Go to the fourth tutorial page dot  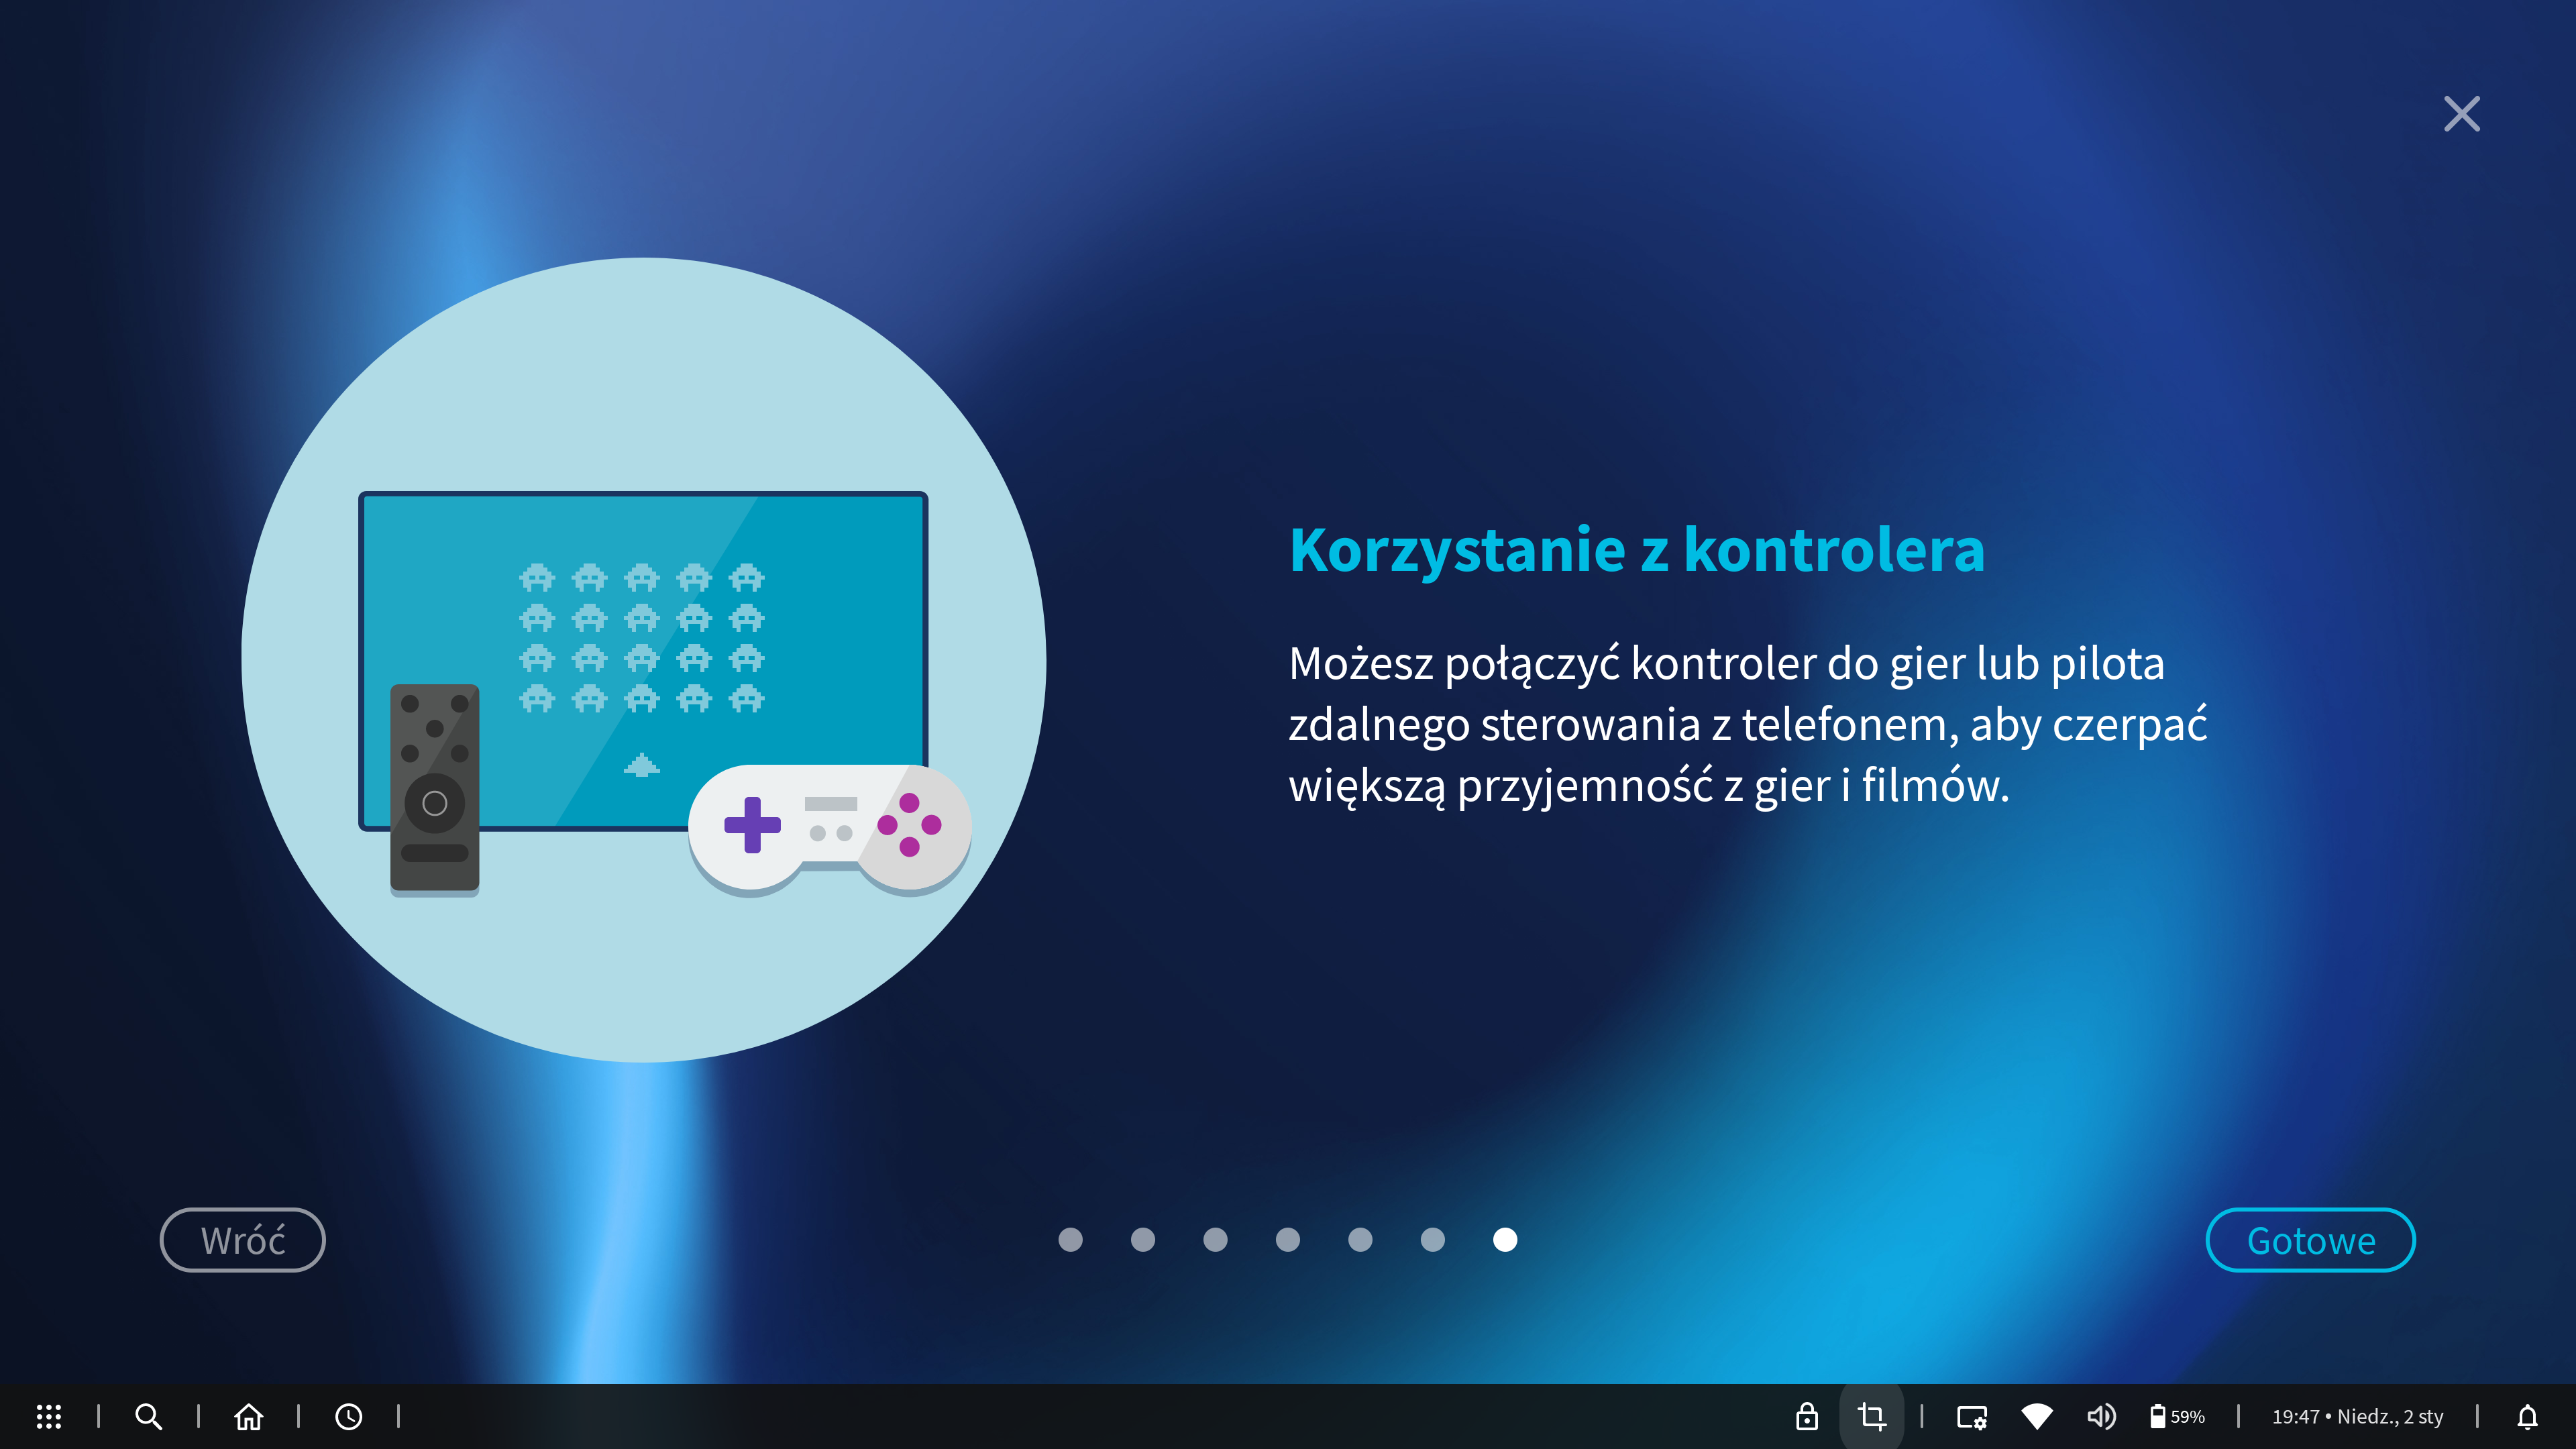coord(1288,1240)
